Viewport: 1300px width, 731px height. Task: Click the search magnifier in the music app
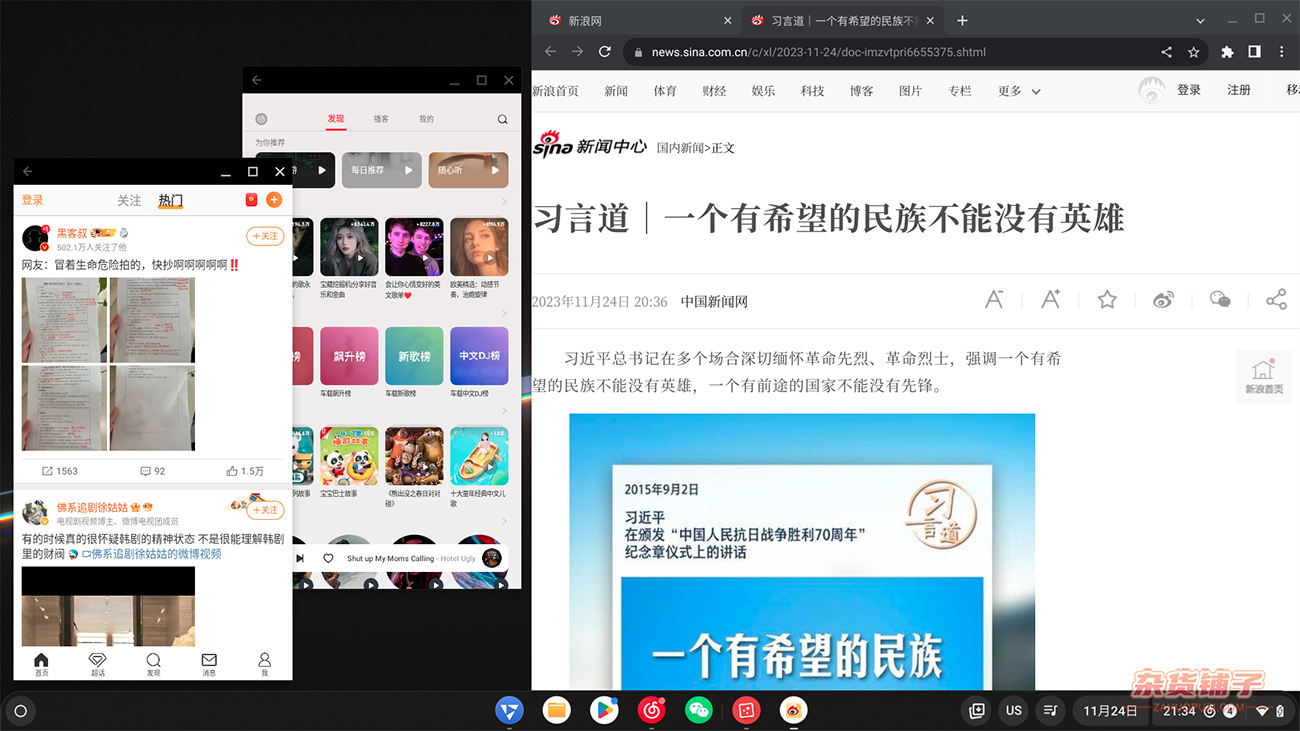[x=503, y=119]
